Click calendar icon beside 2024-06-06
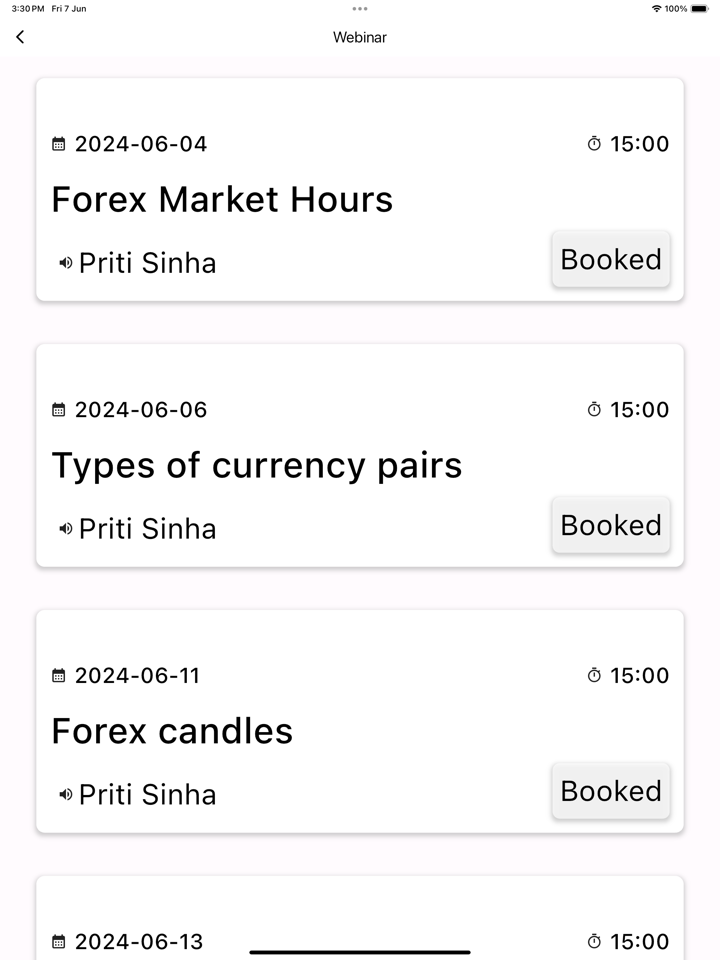720x960 pixels. (x=59, y=410)
